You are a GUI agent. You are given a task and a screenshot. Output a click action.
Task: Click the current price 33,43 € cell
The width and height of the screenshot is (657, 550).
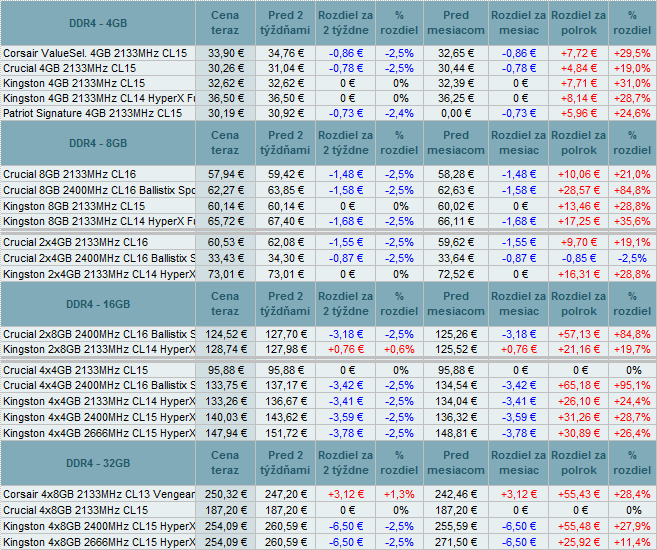(x=226, y=258)
